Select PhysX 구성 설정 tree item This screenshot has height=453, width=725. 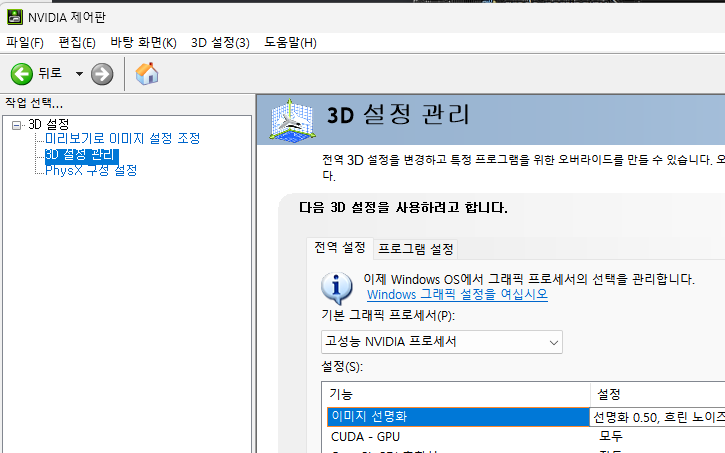coord(91,171)
